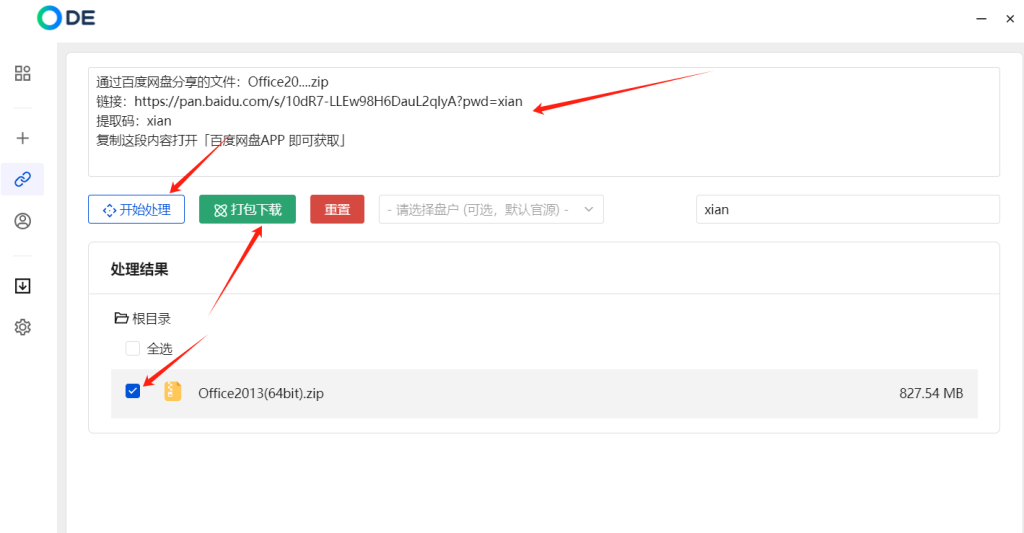The height and width of the screenshot is (533, 1024).
Task: Click the 处理结果 heading
Action: click(139, 269)
